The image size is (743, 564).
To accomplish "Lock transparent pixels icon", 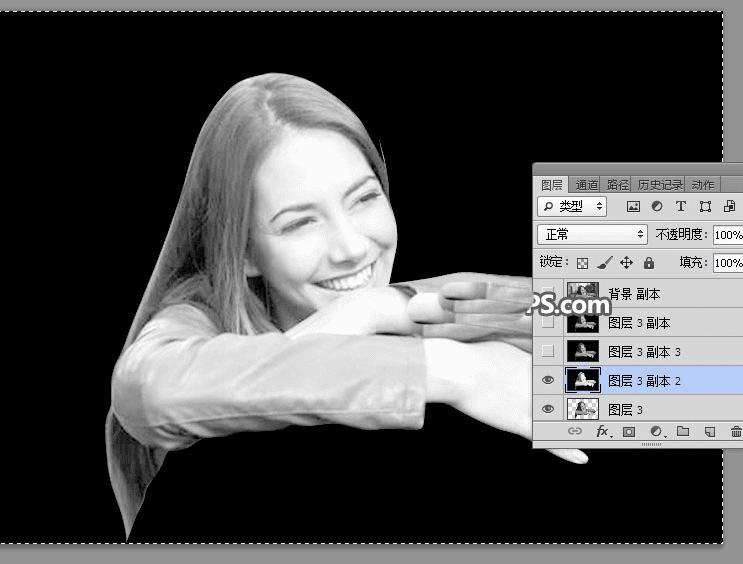I will tap(582, 263).
